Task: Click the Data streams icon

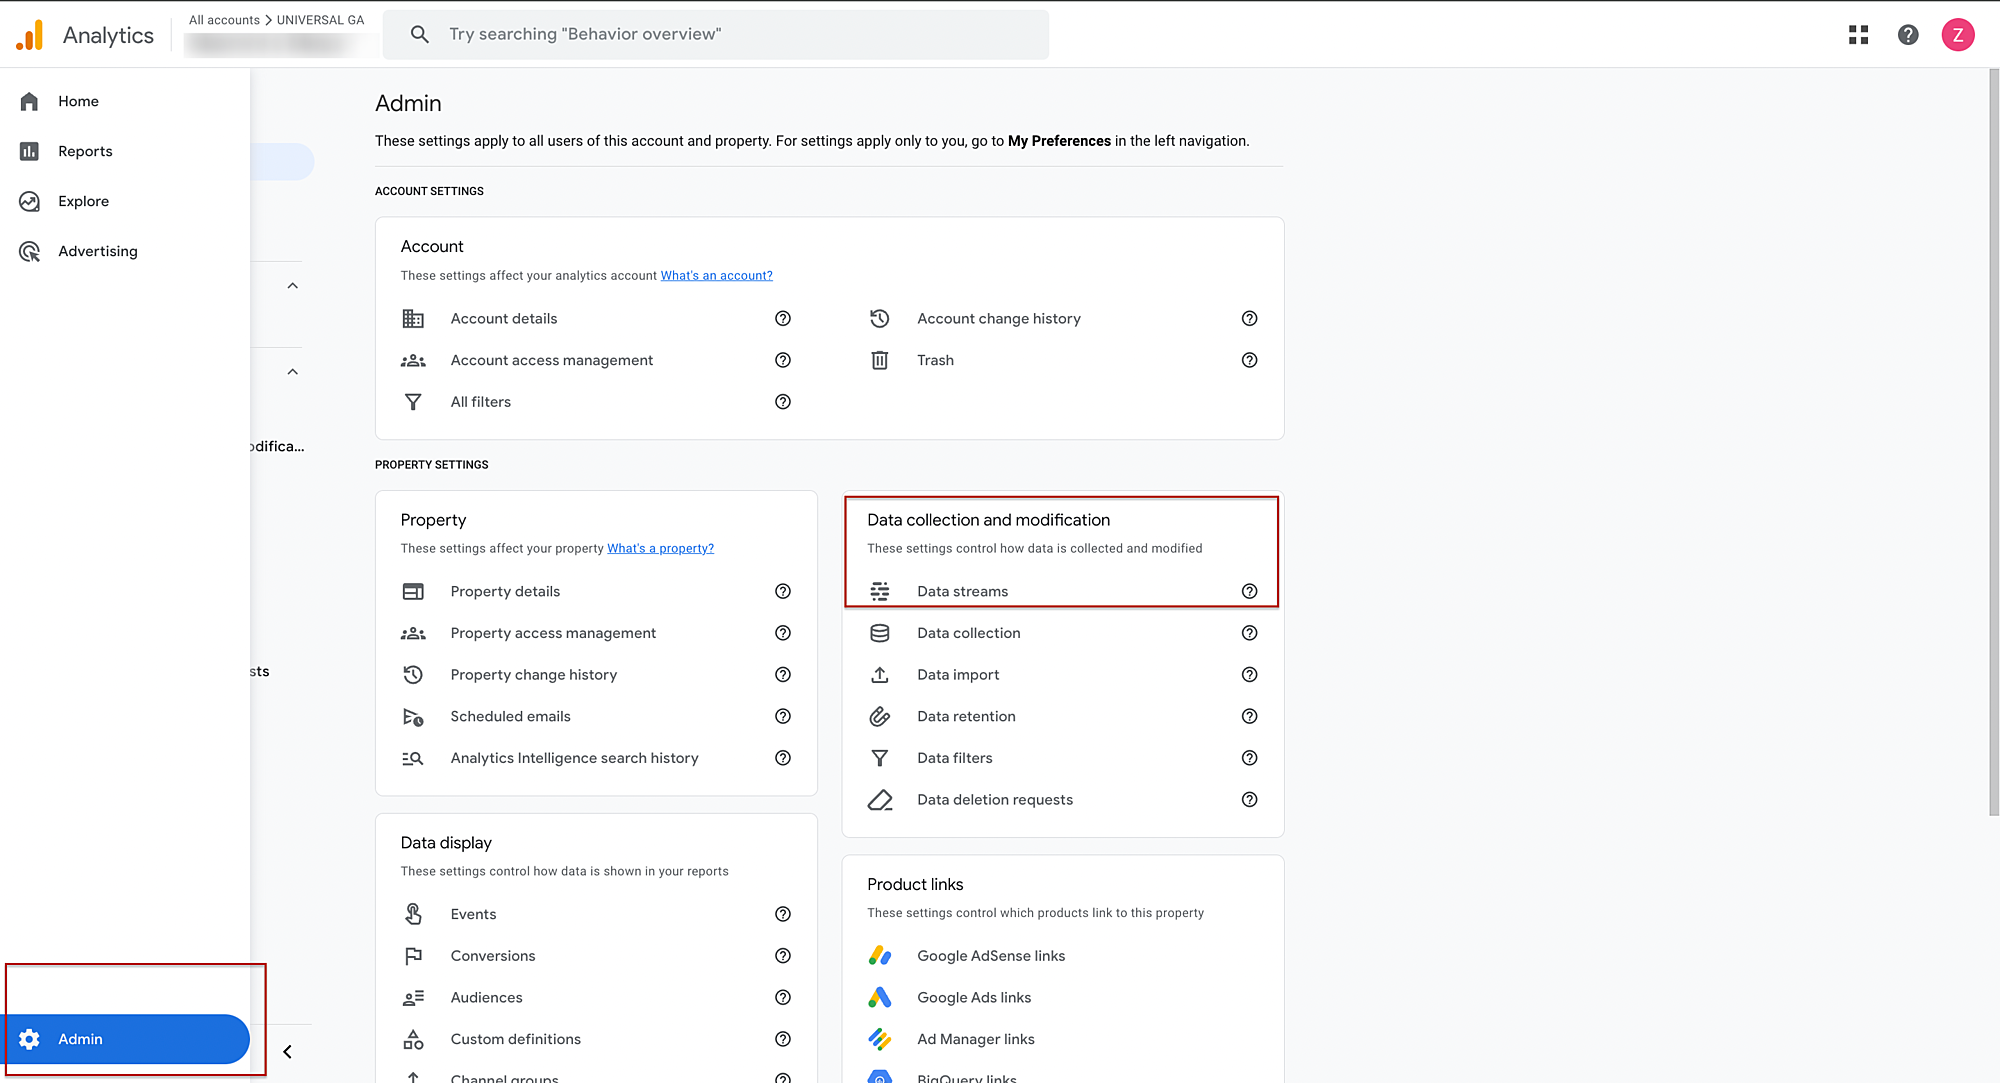Action: coord(879,591)
